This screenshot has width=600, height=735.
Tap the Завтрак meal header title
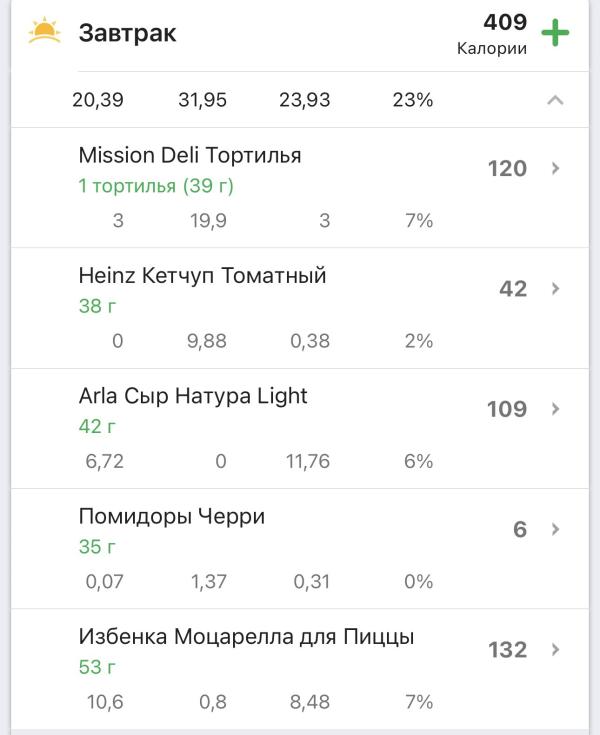pyautogui.click(x=128, y=33)
